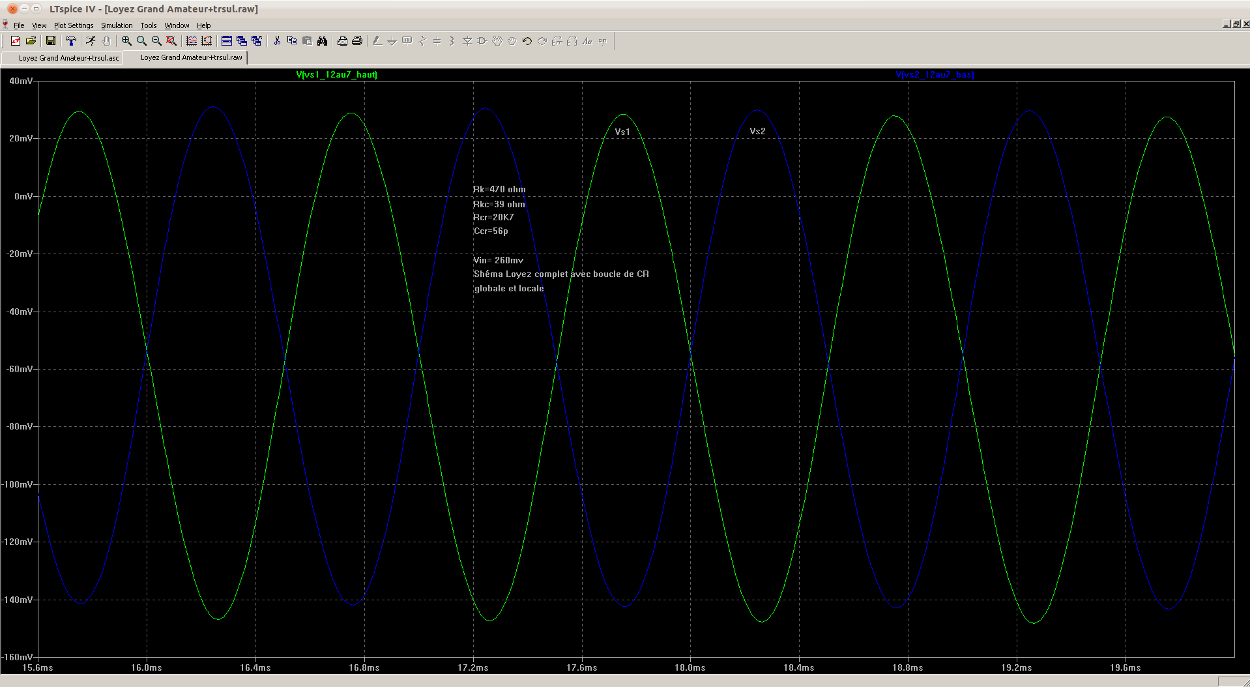Select the Ground symbol tool

pyautogui.click(x=392, y=41)
